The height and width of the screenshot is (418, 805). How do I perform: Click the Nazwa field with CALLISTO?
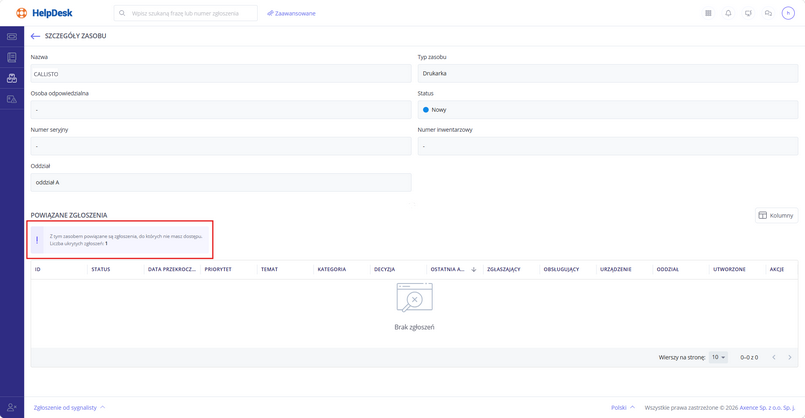[221, 74]
